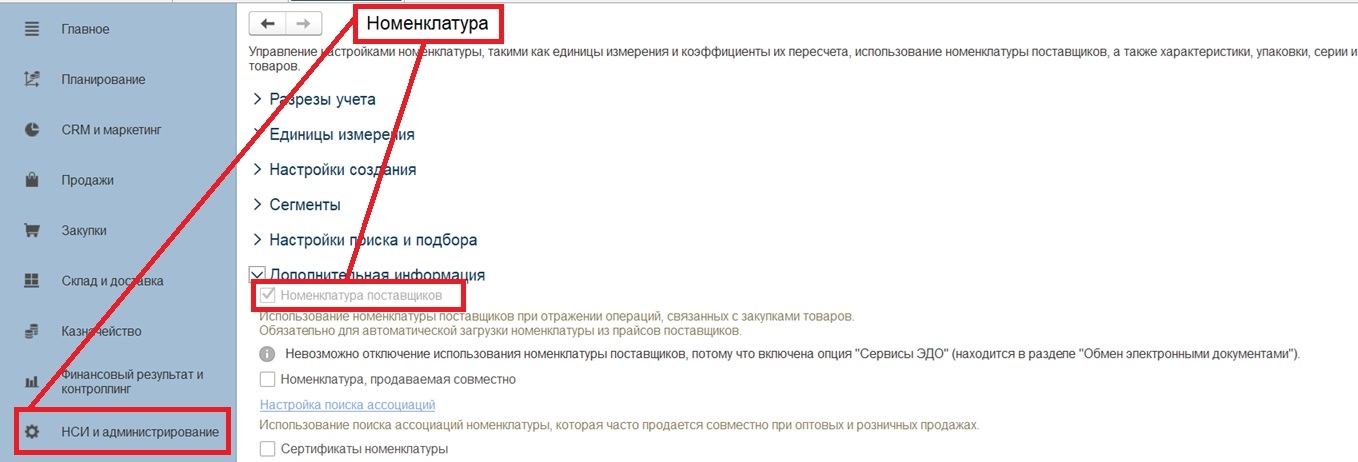Click the Склад и доставка grid icon
The image size is (1358, 462).
tap(32, 281)
